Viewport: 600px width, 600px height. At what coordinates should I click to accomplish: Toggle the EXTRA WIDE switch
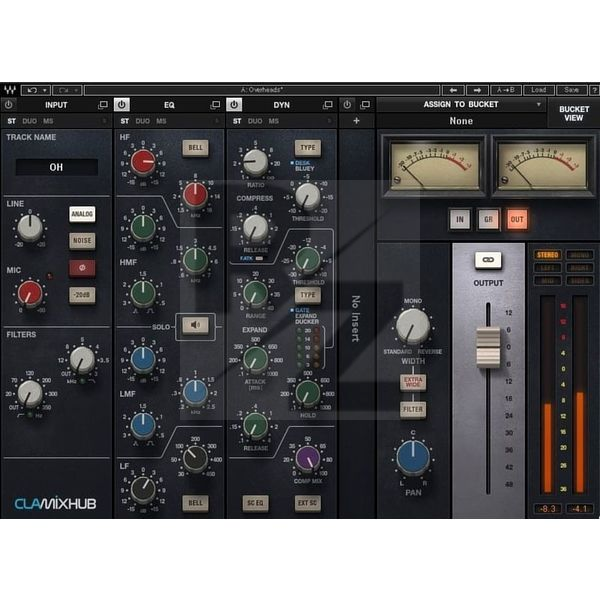point(413,382)
